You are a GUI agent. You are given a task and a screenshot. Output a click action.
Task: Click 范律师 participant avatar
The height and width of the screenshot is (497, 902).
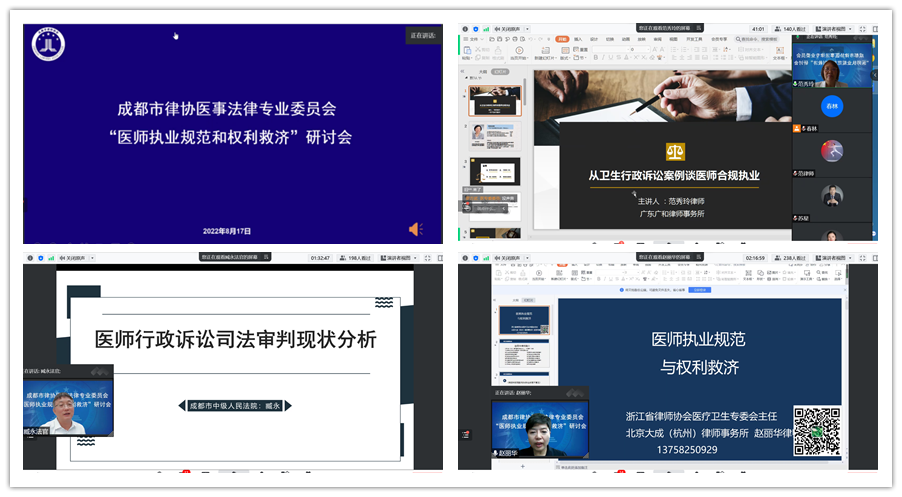pyautogui.click(x=832, y=151)
